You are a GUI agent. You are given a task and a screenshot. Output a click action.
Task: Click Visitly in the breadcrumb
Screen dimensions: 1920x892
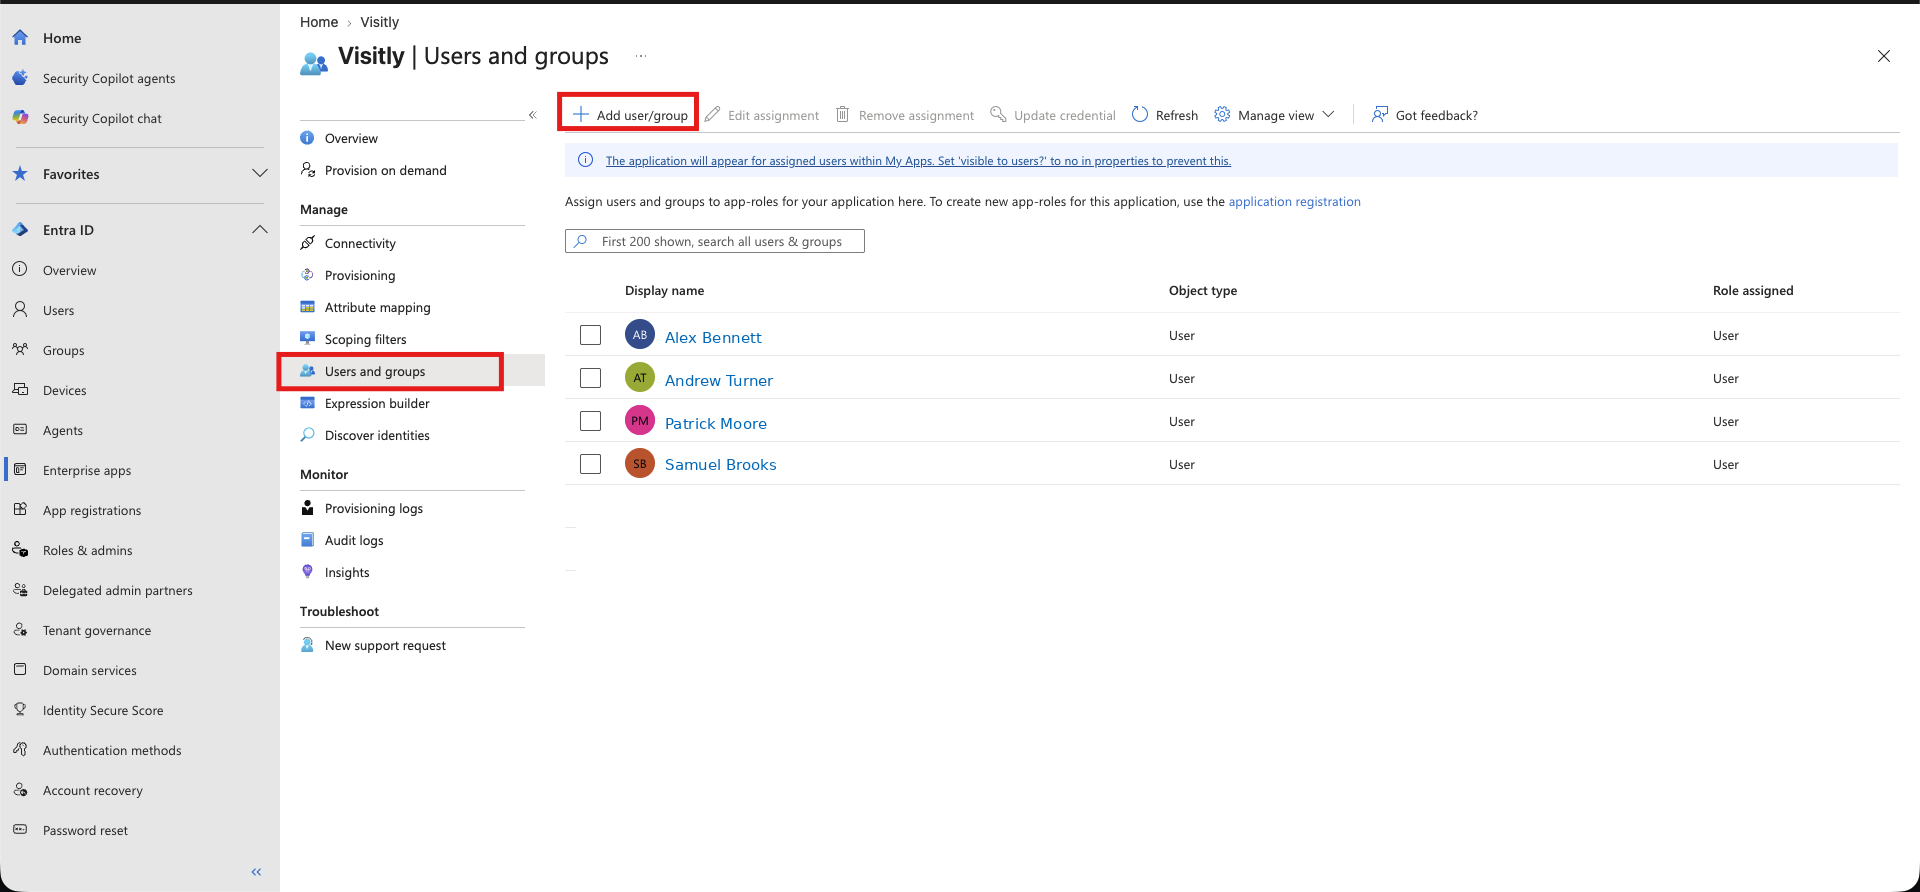pos(379,22)
